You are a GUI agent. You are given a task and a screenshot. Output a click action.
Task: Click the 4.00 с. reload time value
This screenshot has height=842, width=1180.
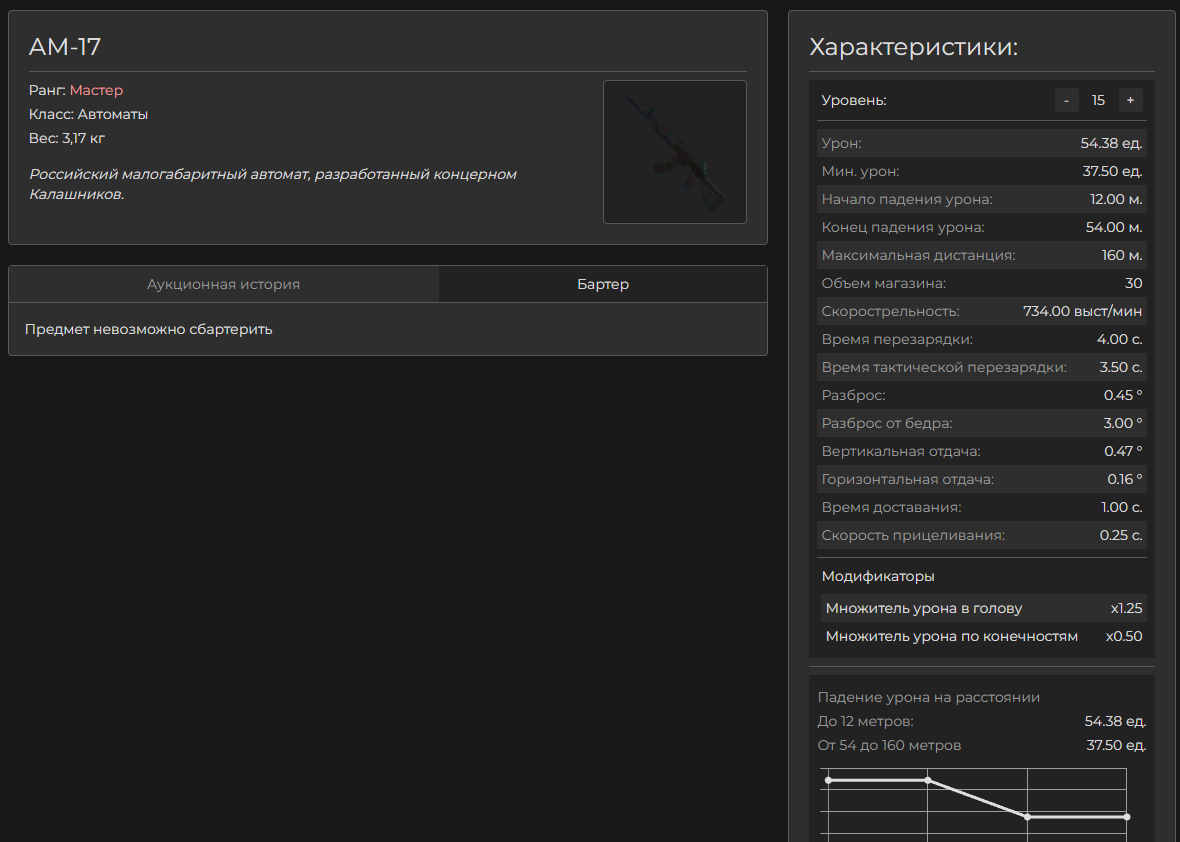pos(1120,339)
